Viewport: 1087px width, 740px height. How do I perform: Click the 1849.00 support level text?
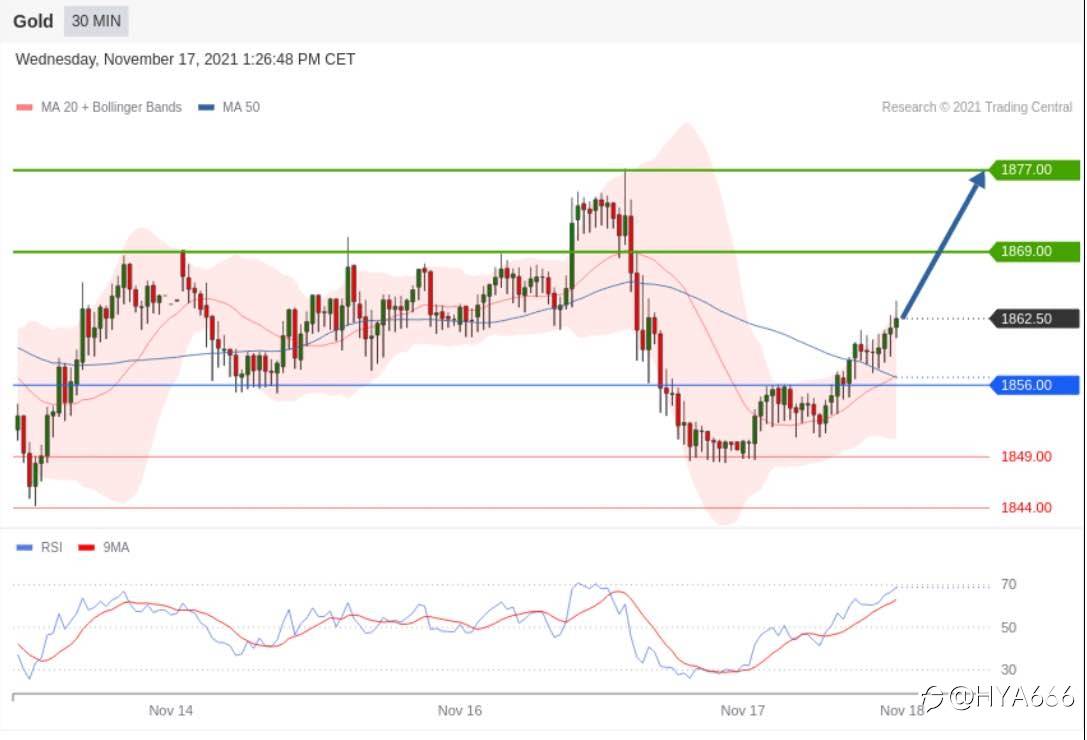click(1026, 456)
